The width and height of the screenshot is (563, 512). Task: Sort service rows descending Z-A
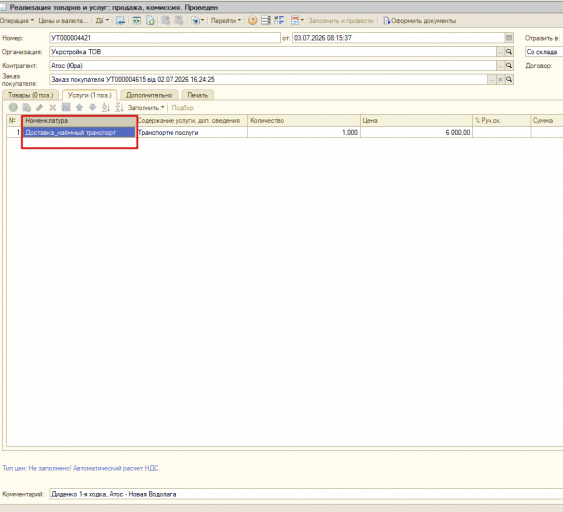tap(119, 107)
